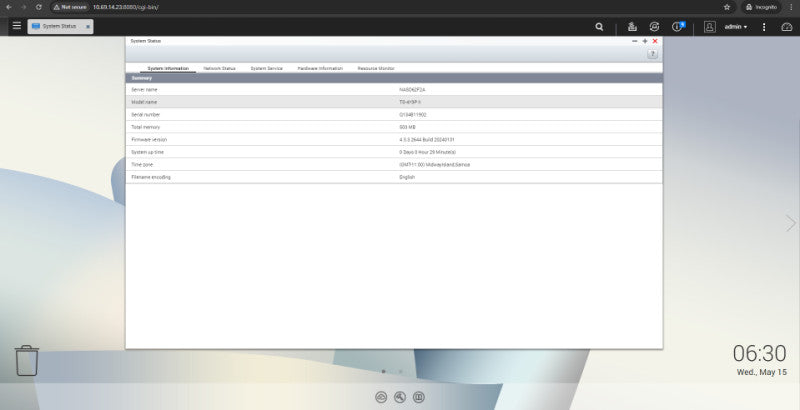The height and width of the screenshot is (410, 800).
Task: Click the Firmware version row label
Action: coord(149,140)
